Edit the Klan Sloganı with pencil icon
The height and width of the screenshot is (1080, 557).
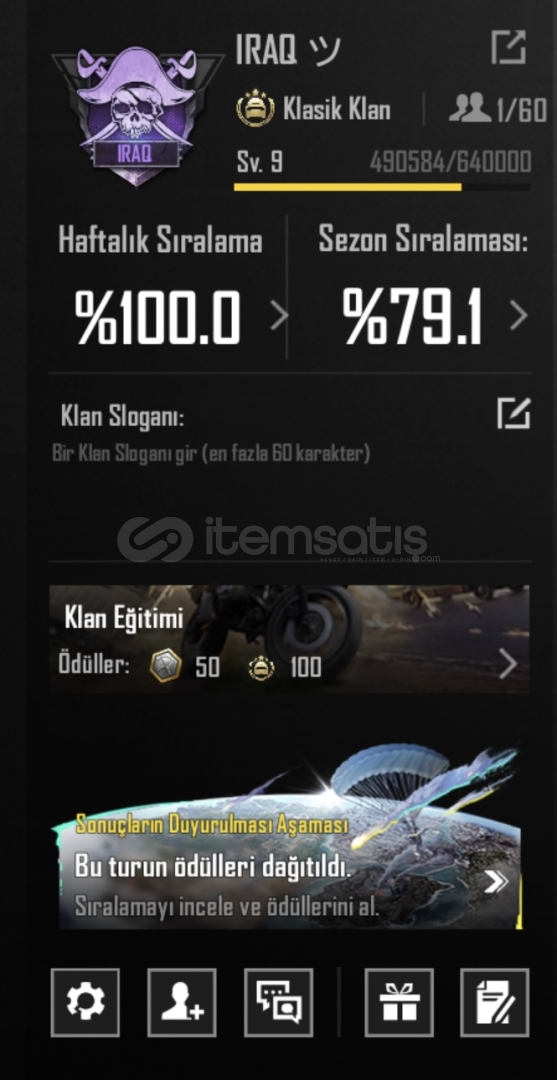coord(514,413)
